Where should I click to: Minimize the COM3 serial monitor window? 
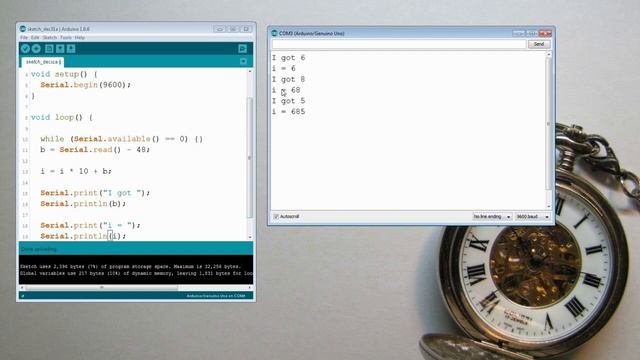(518, 33)
